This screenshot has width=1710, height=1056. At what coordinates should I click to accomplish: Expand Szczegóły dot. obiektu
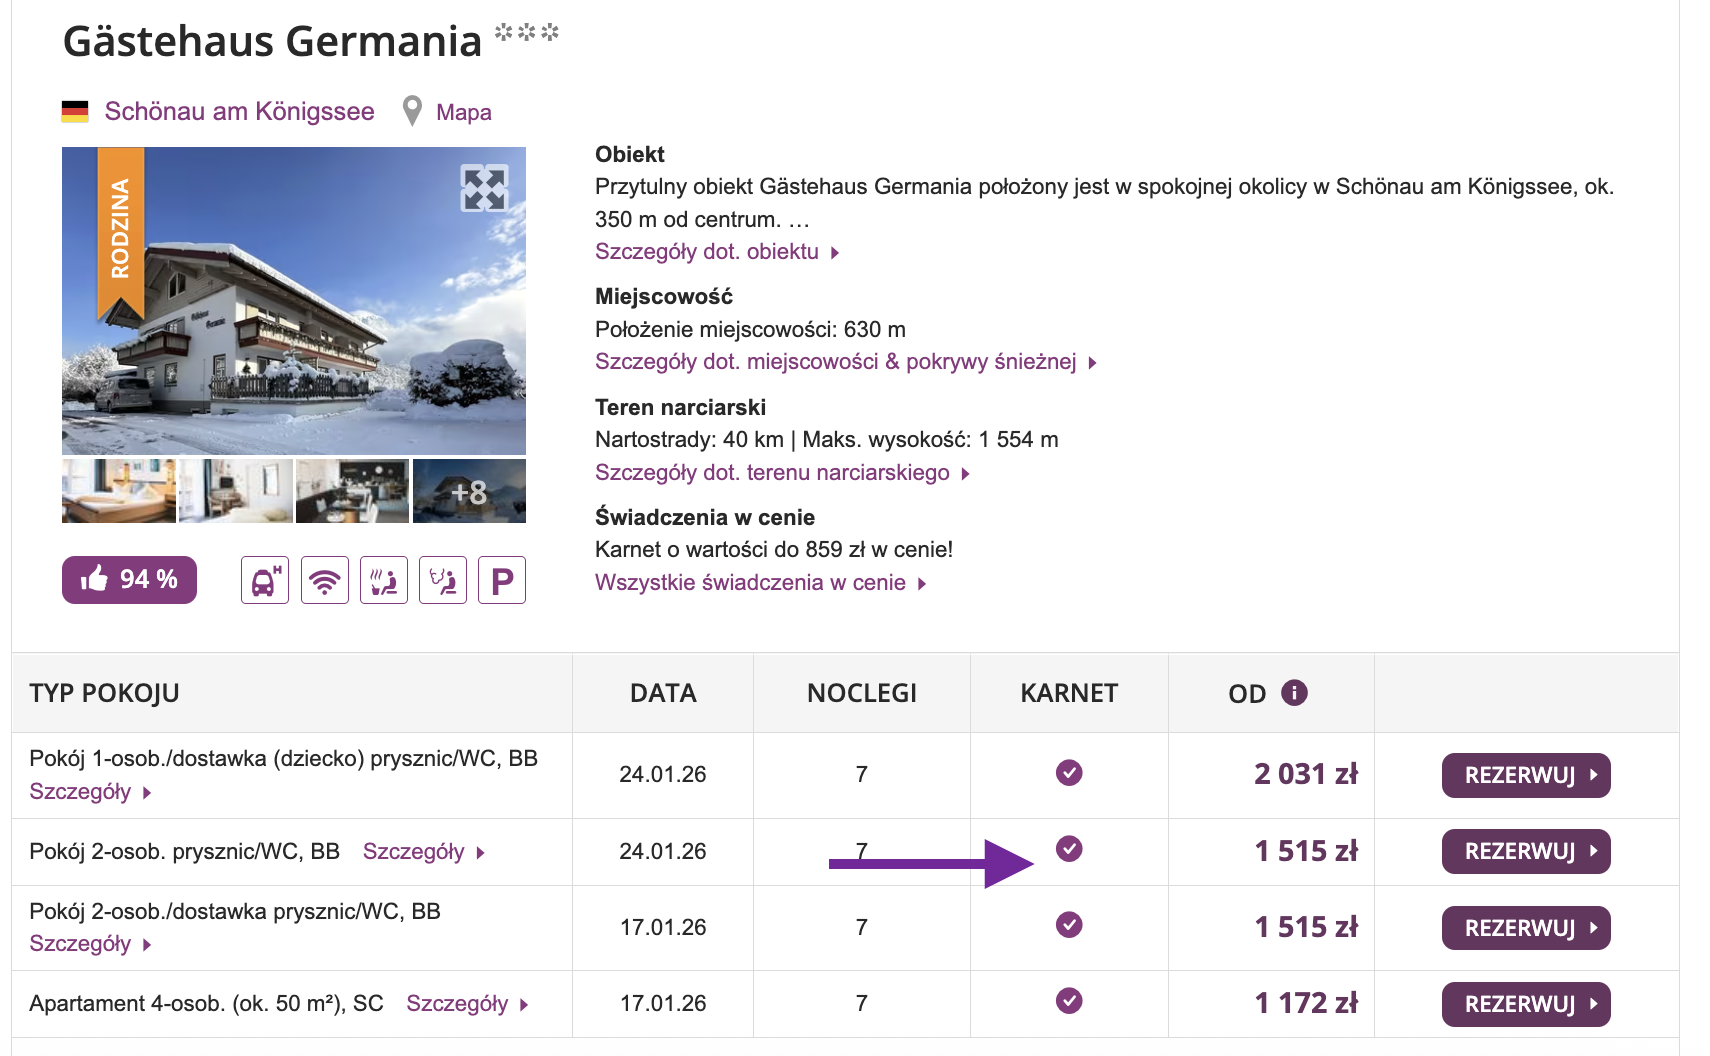[716, 252]
